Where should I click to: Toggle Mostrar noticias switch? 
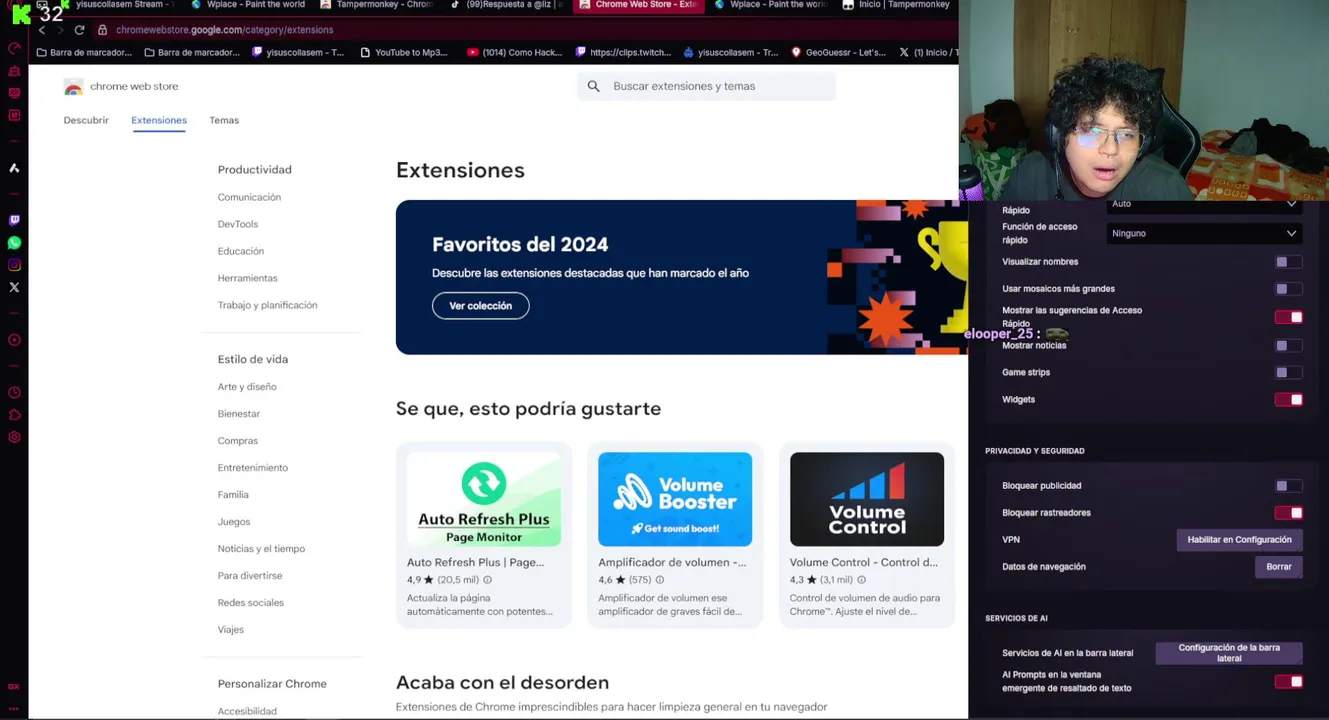click(x=1288, y=346)
